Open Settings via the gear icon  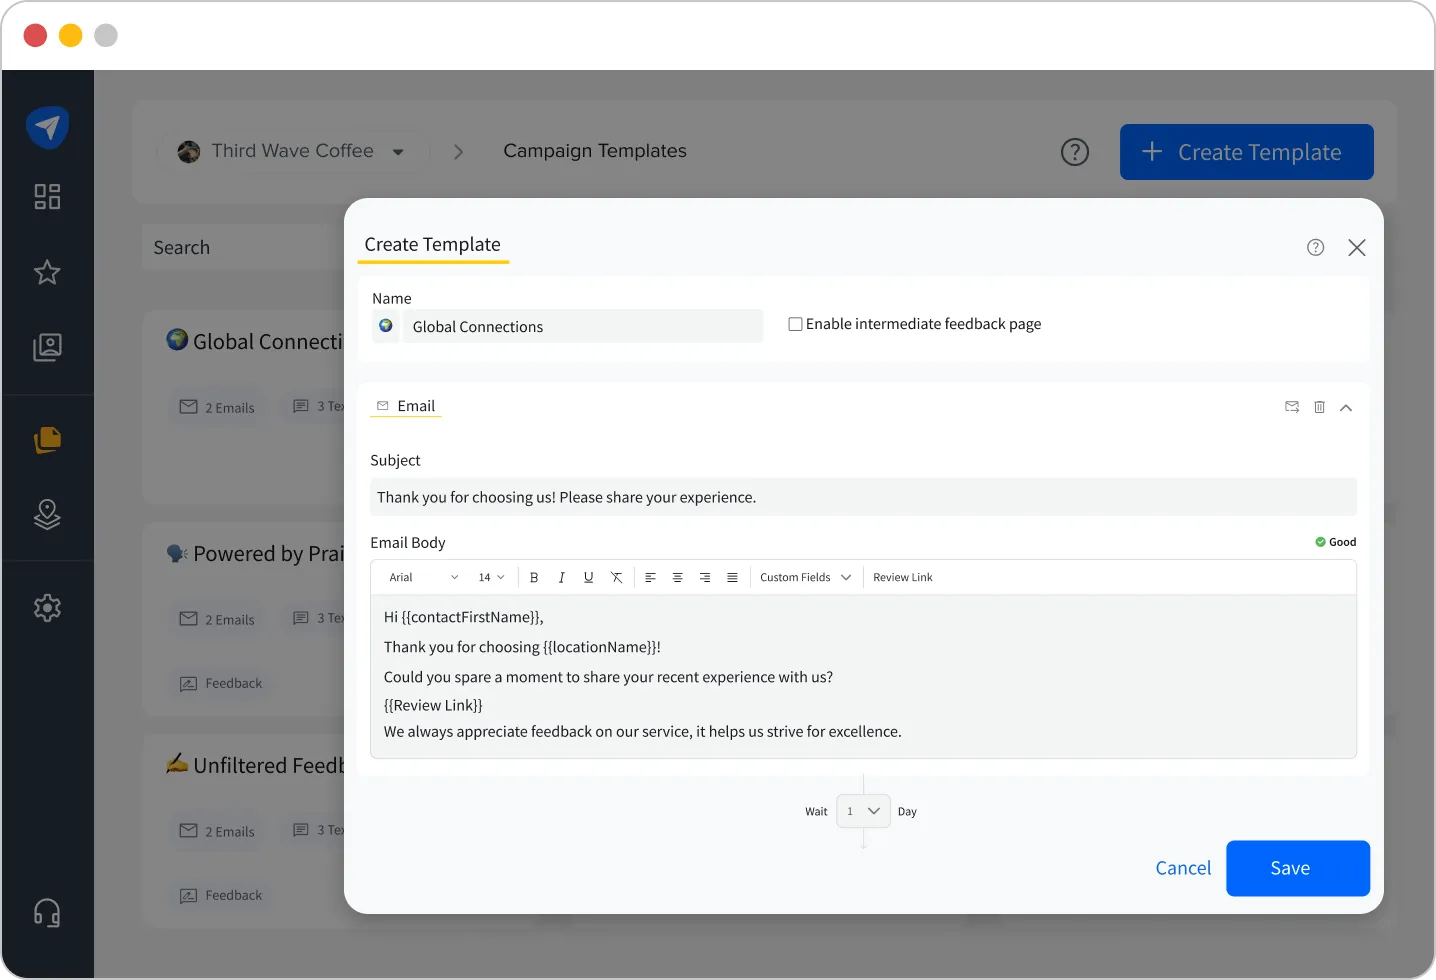coord(47,607)
